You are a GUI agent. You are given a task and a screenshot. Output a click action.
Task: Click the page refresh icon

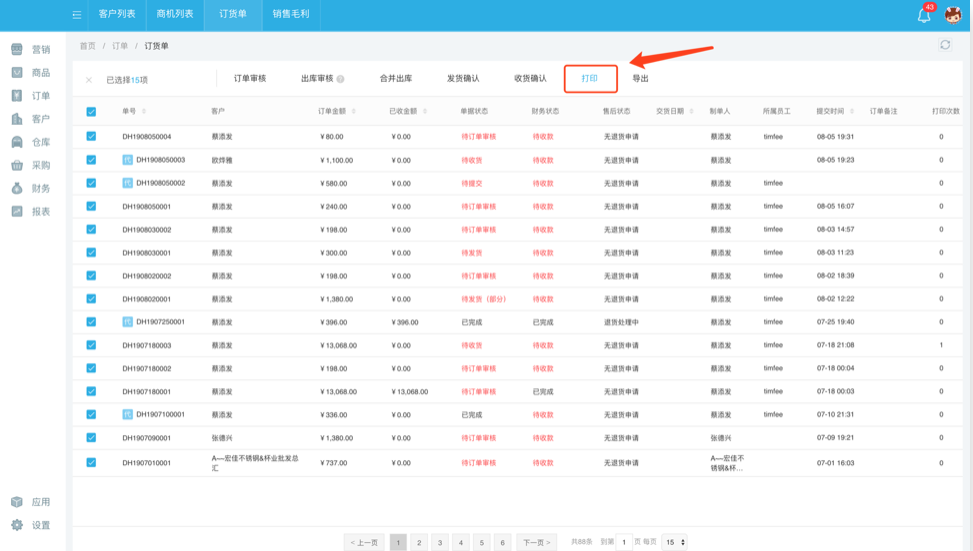945,45
